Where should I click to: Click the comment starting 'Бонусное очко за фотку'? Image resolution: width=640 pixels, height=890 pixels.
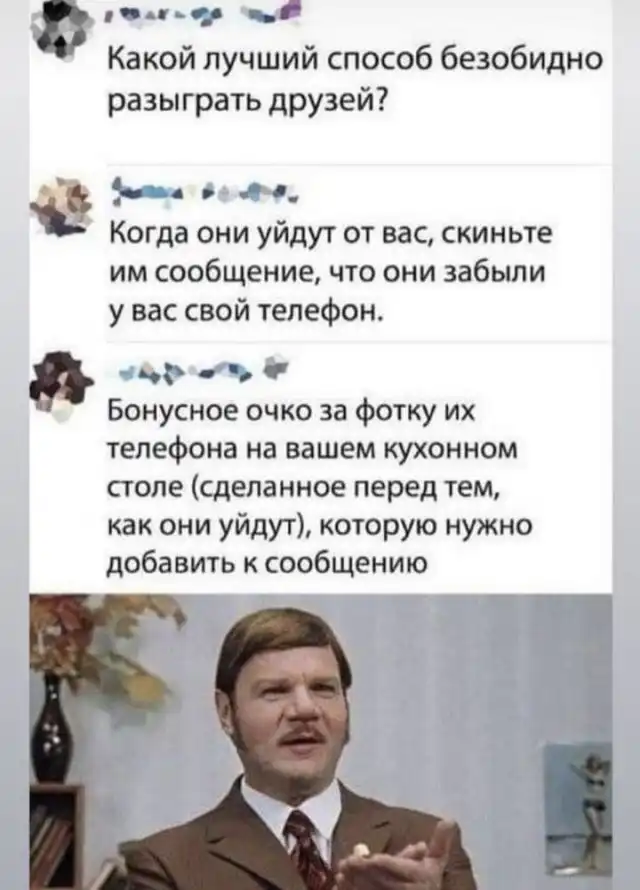pos(321,486)
